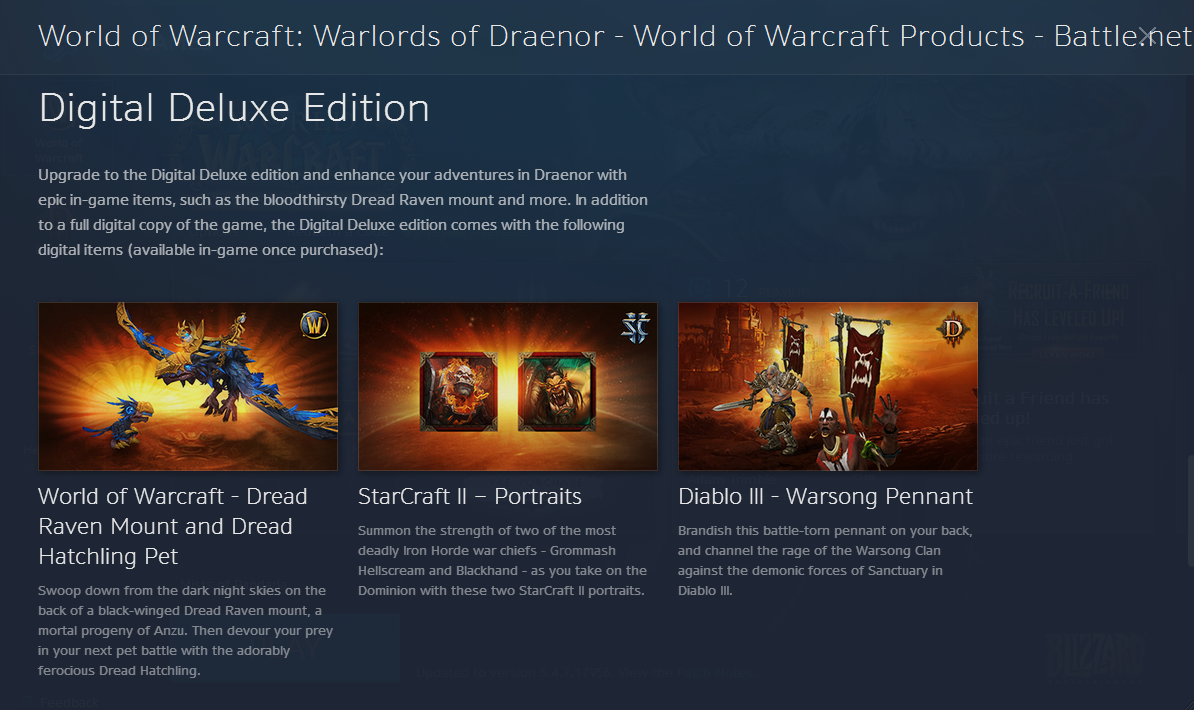Click the World of Warcraft logo badge

point(314,325)
